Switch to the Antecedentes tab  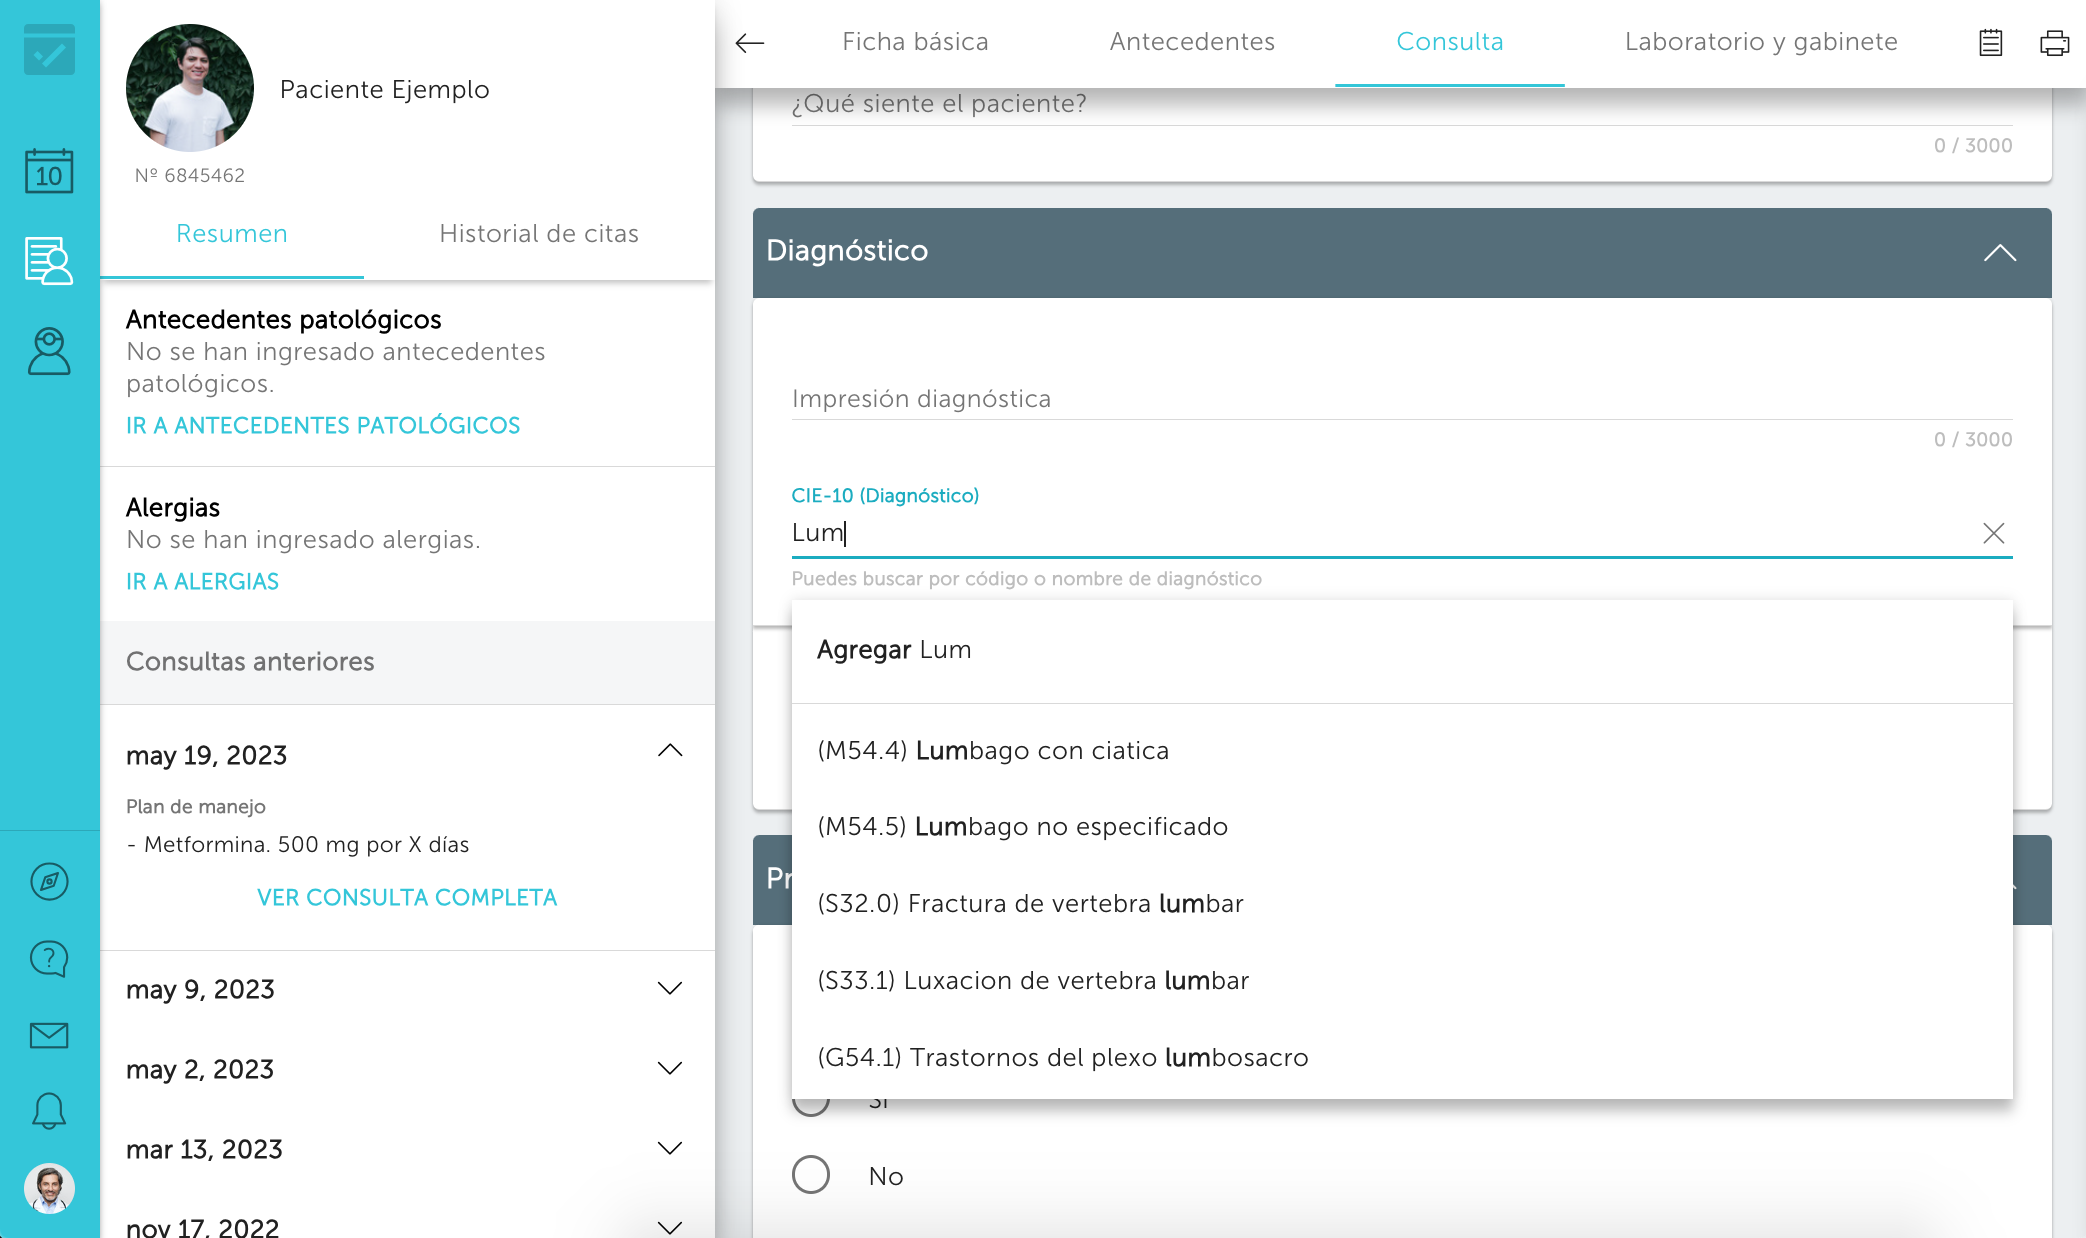click(x=1191, y=42)
